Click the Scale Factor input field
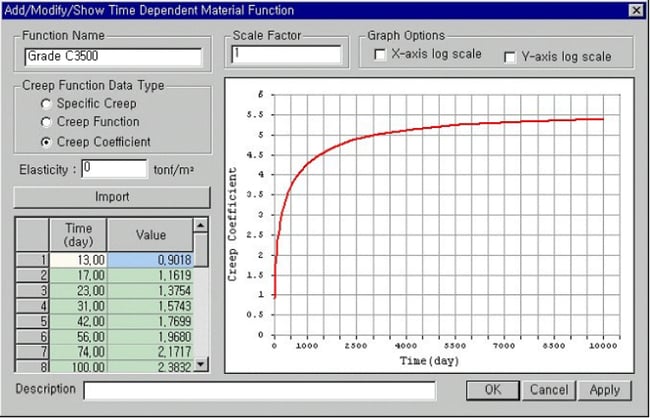650x419 pixels. 286,54
